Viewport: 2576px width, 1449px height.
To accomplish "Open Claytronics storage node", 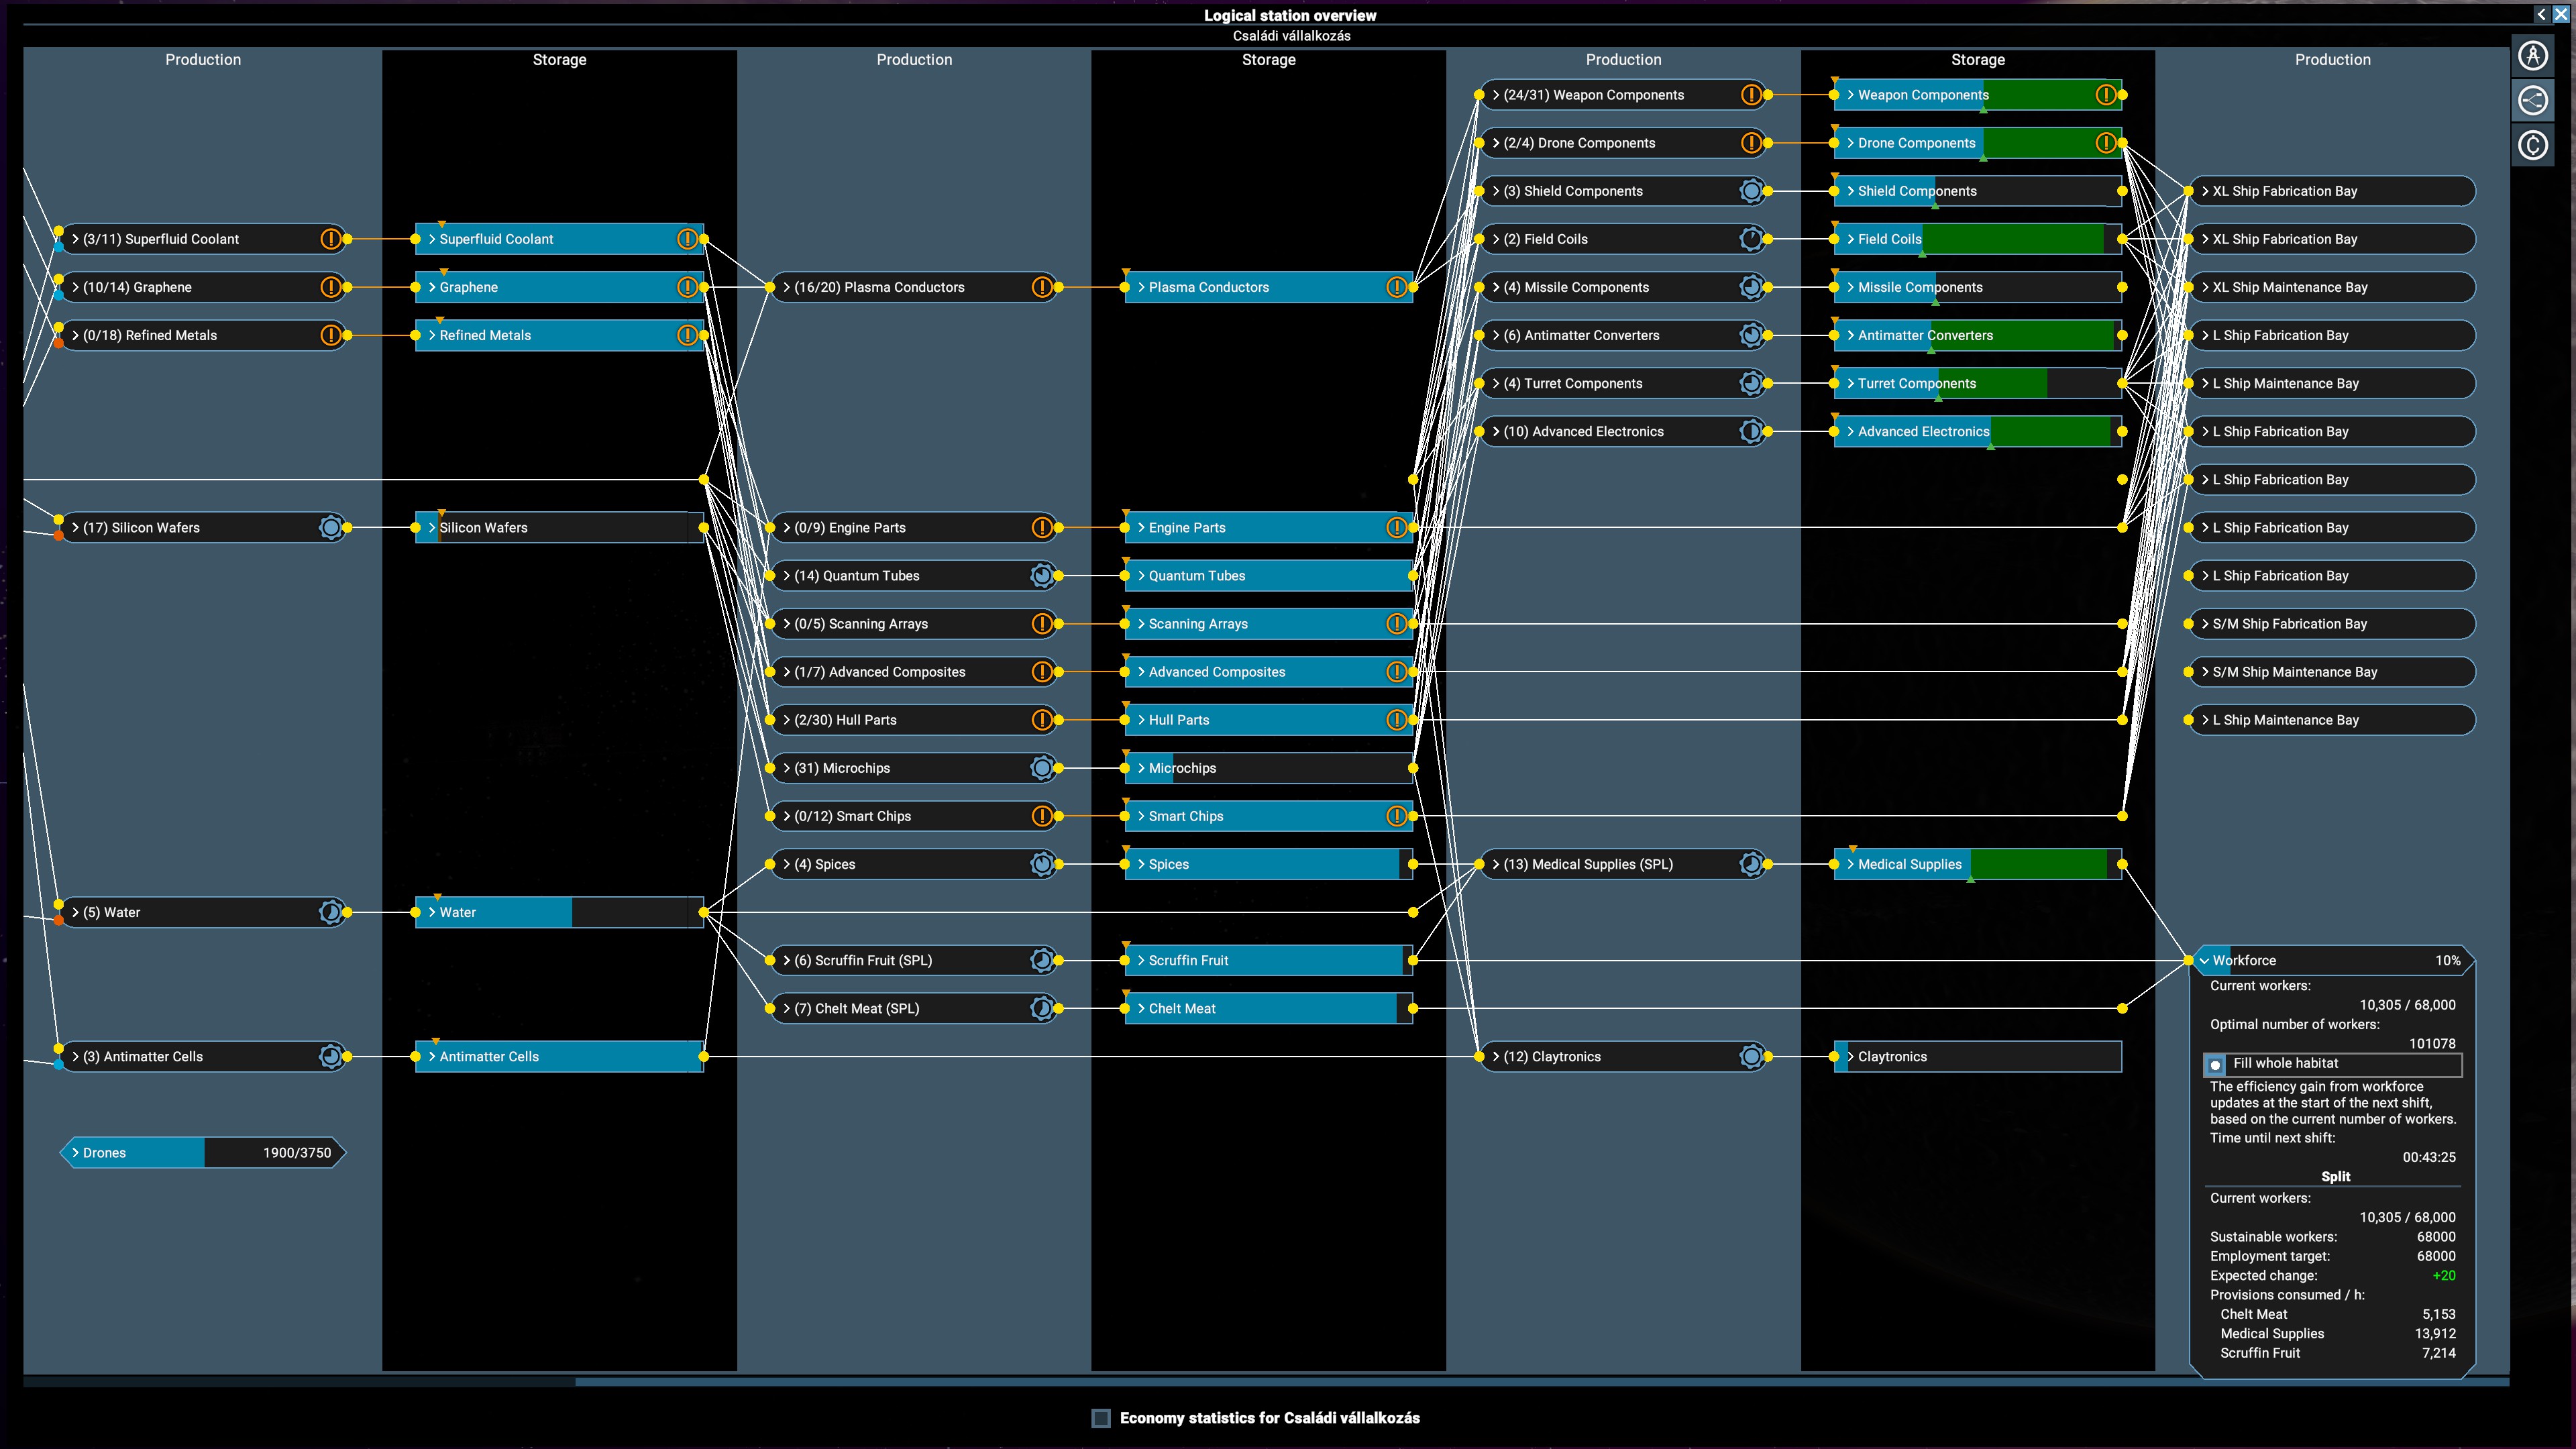I will [x=1977, y=1056].
